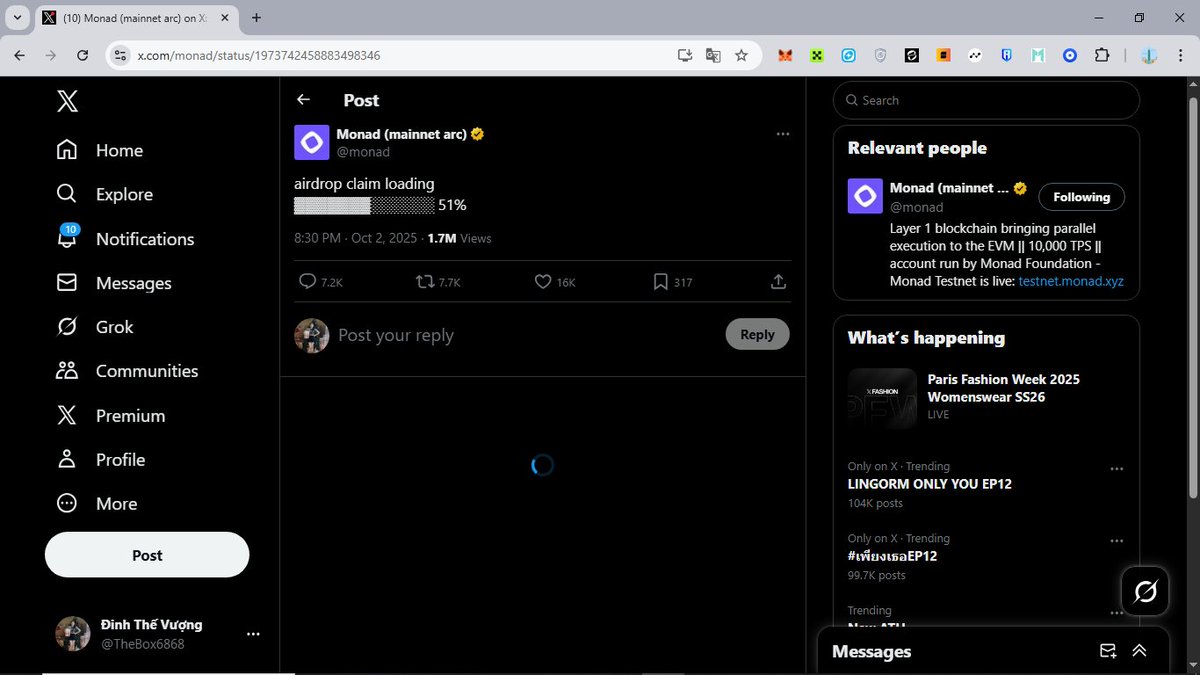Viewport: 1200px width, 675px height.
Task: Click the white Post button in sidebar
Action: pyautogui.click(x=147, y=555)
